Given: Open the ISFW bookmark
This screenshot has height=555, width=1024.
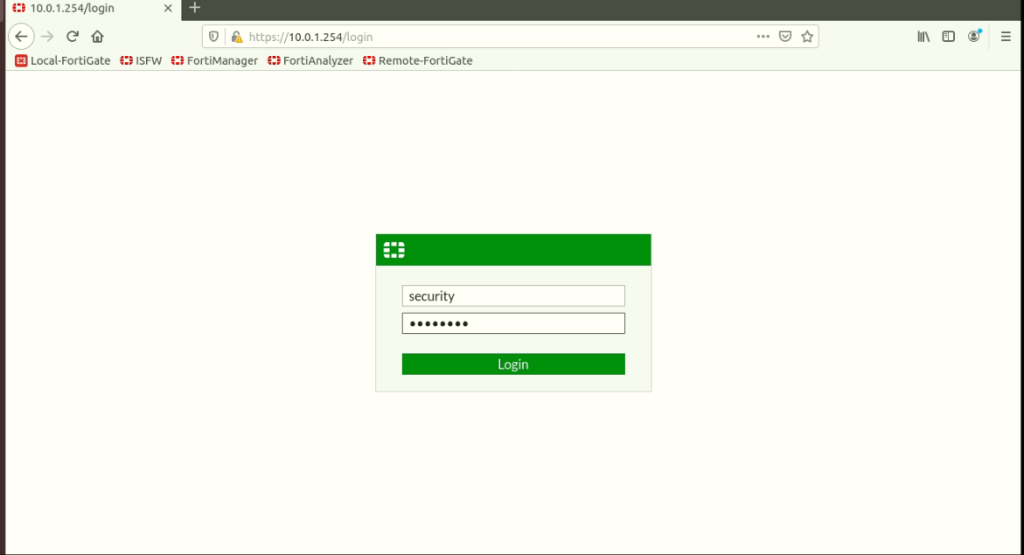Looking at the screenshot, I should (143, 61).
